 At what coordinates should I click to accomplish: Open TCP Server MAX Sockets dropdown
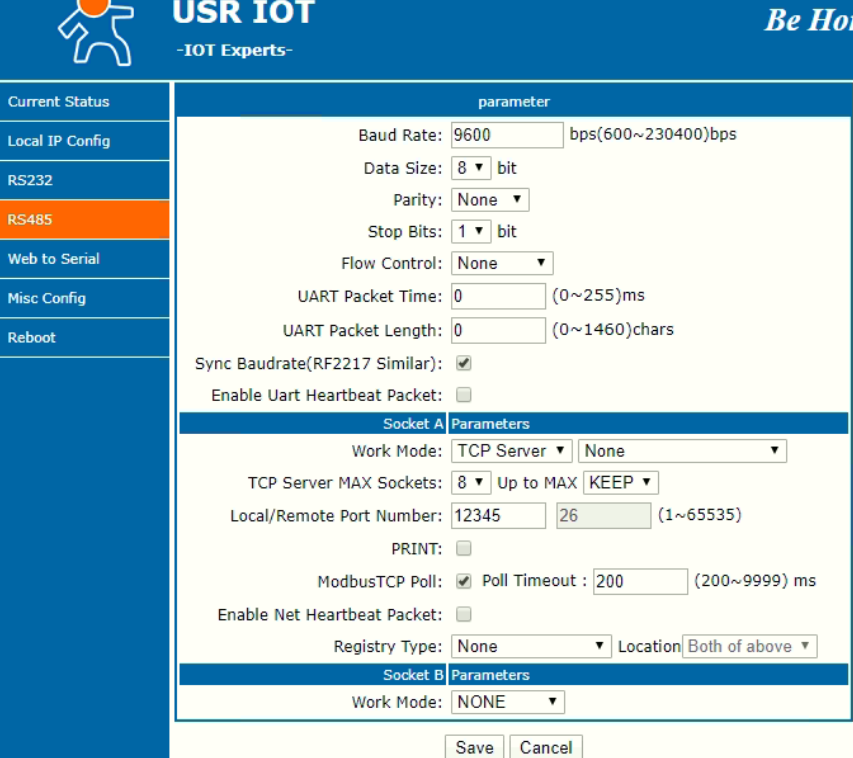pyautogui.click(x=471, y=482)
